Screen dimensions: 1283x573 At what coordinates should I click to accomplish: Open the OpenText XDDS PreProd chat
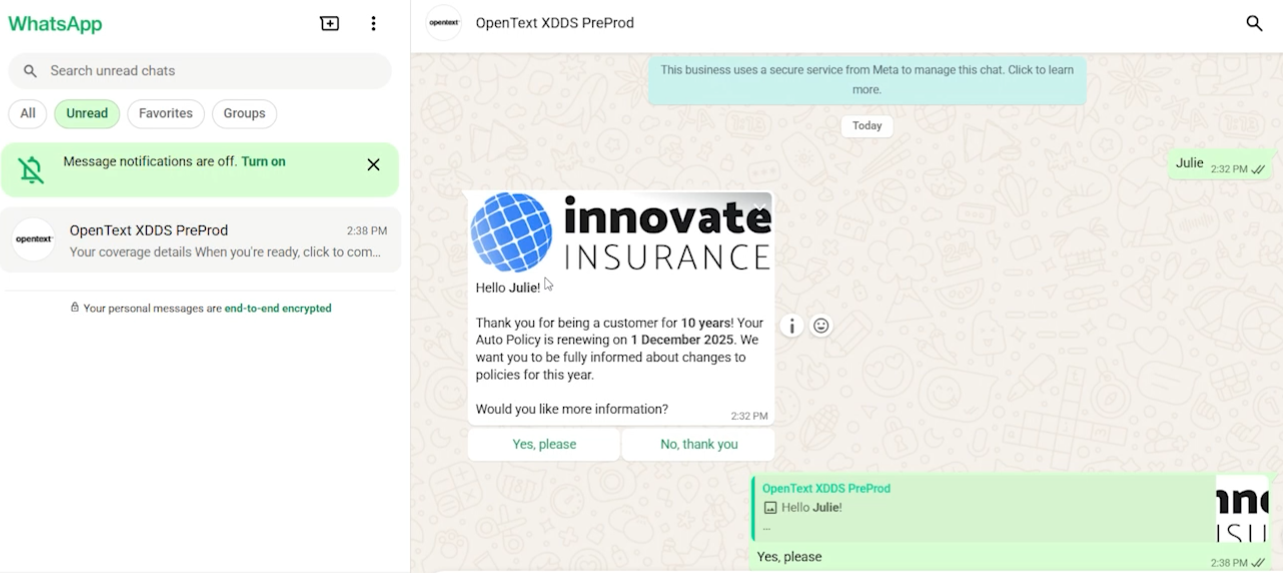pyautogui.click(x=200, y=240)
